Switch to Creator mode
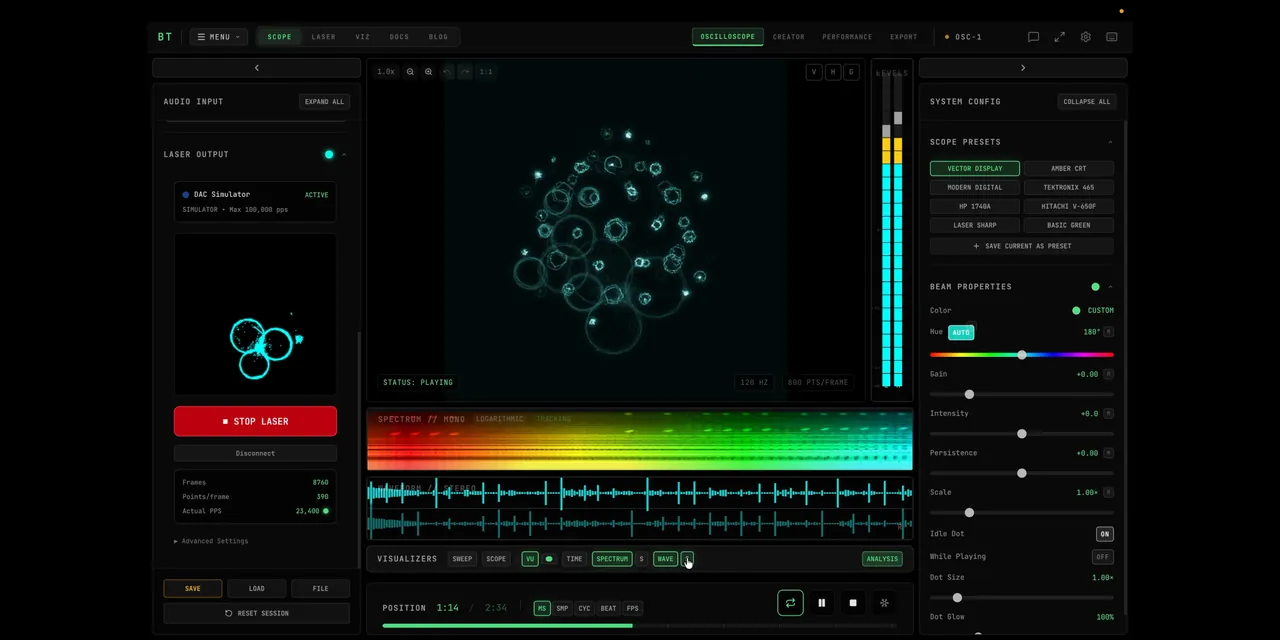The image size is (1280, 640). [788, 37]
